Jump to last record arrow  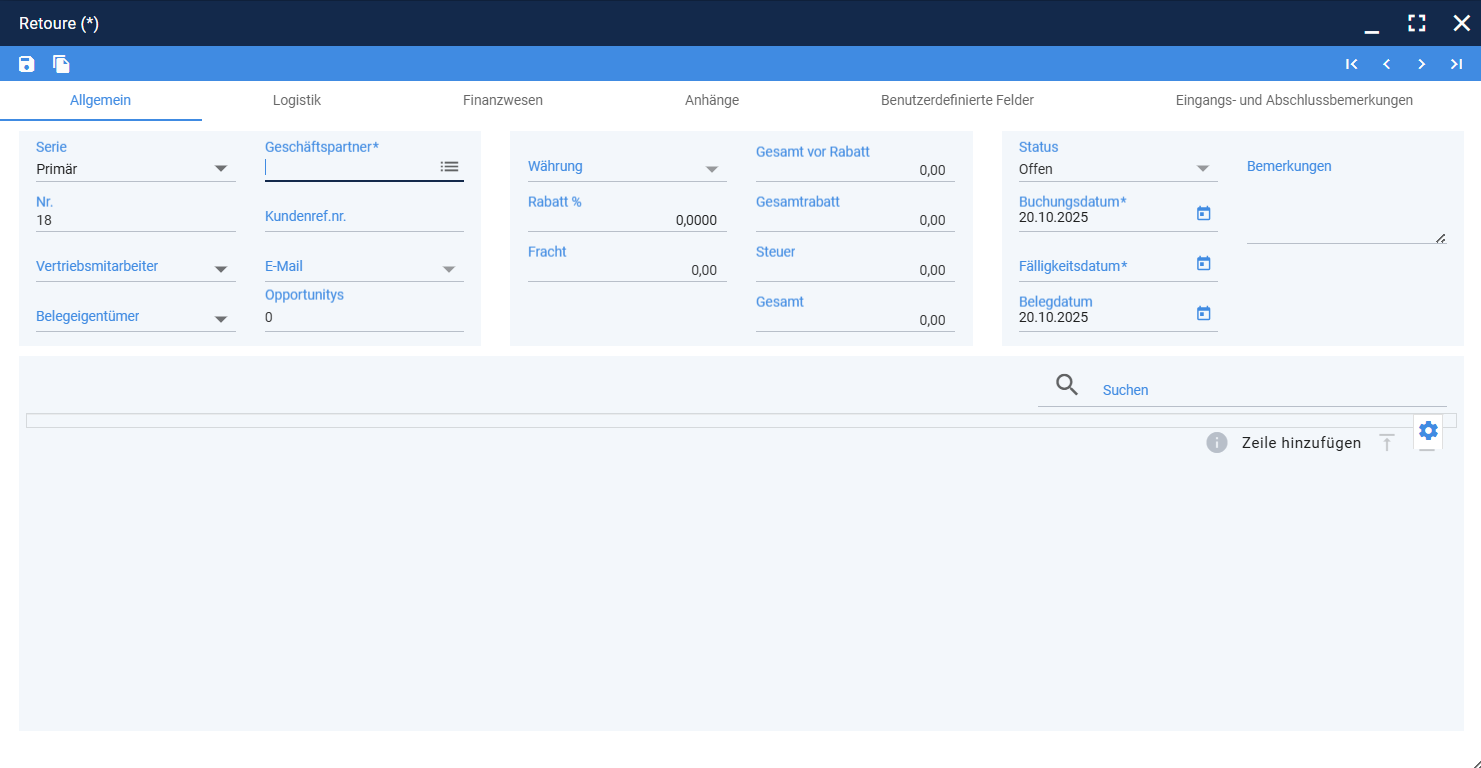tap(1456, 64)
